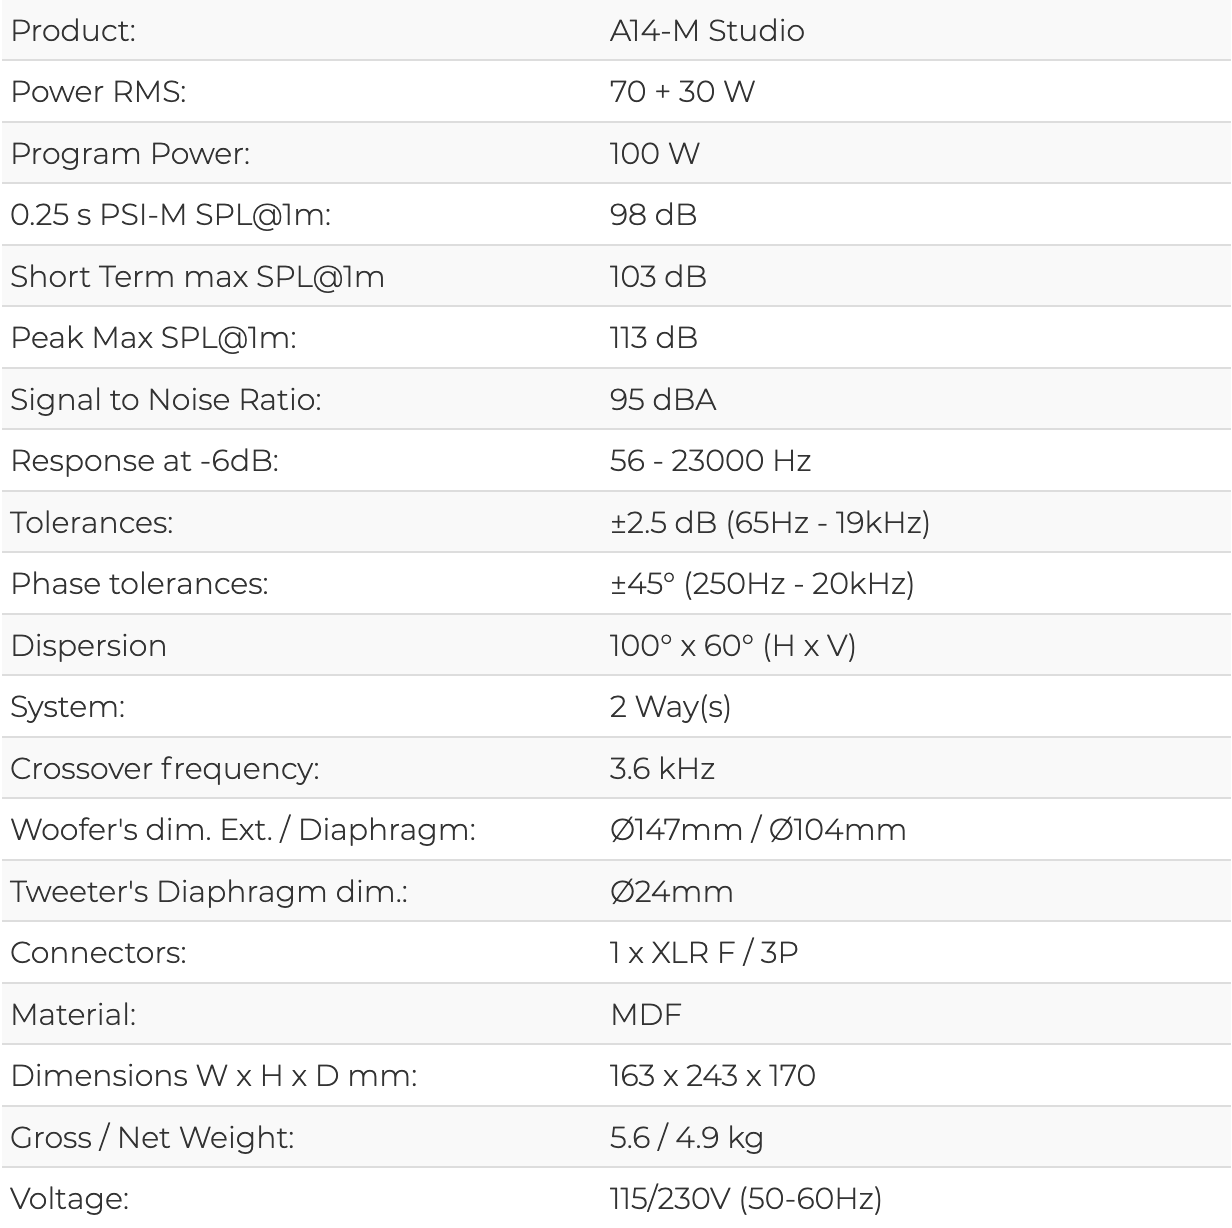Screen dimensions: 1232x1228
Task: Select the 163 x 243 x 170 dimensions
Action: [713, 1076]
